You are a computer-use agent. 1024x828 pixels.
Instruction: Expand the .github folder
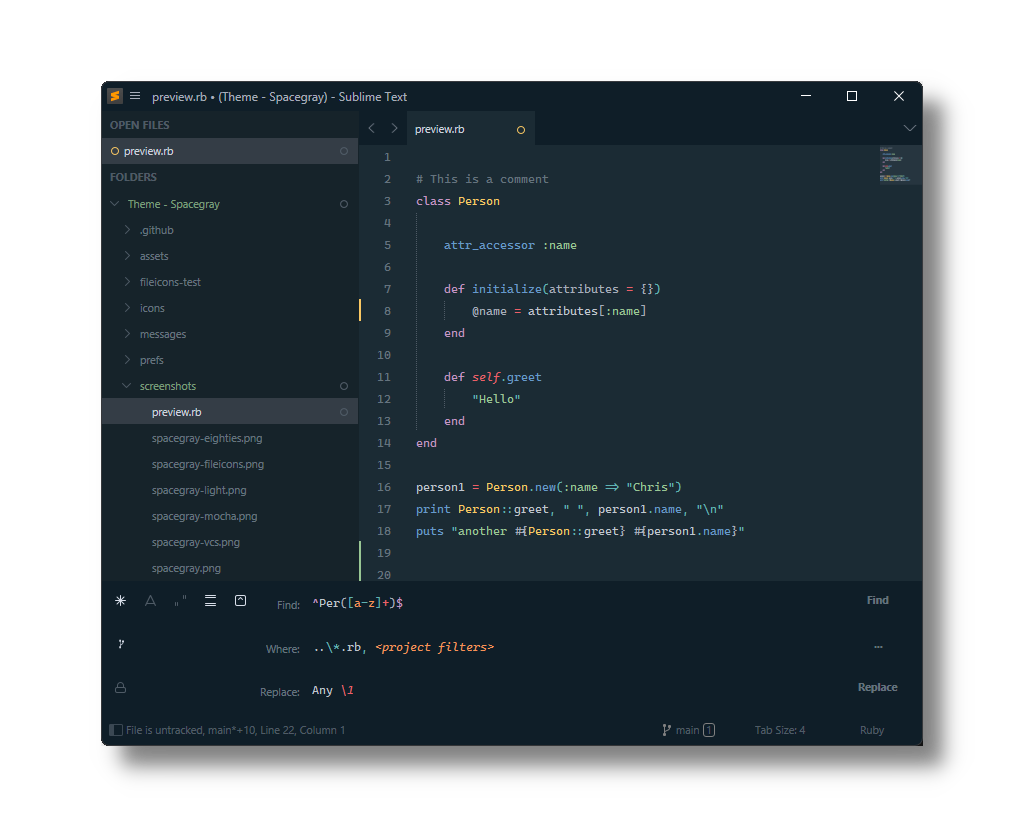[127, 230]
